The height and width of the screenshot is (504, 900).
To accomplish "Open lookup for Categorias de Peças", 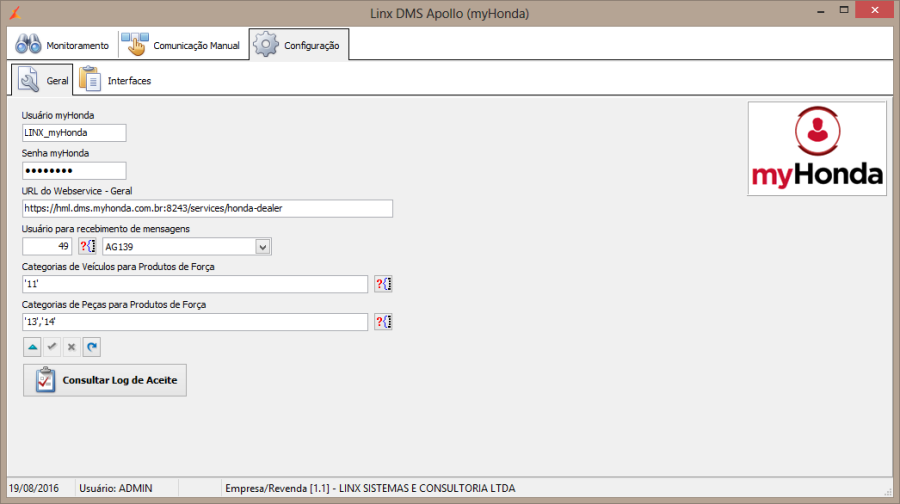I will tap(383, 322).
